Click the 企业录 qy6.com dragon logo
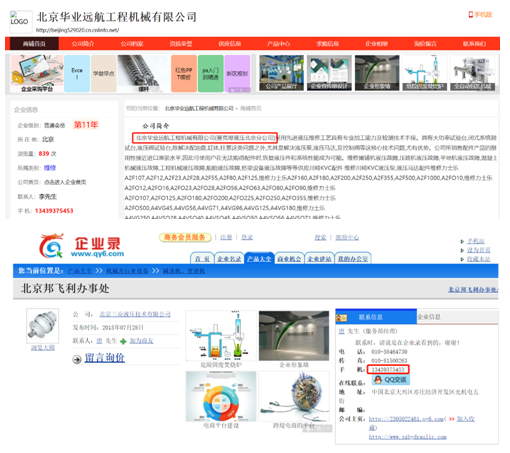Screen dimensions: 510x453 (x=82, y=246)
